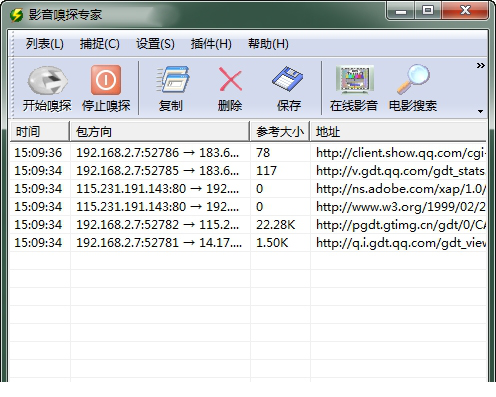Open Online Media (在线影音) TV icon
This screenshot has width=496, height=397.
[x=355, y=79]
